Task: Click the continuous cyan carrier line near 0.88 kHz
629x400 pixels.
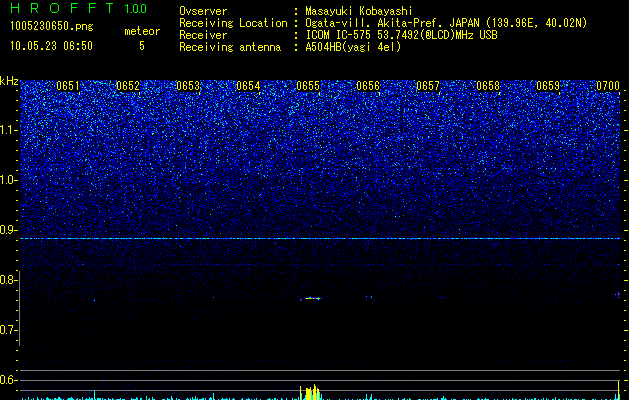Action: (320, 239)
